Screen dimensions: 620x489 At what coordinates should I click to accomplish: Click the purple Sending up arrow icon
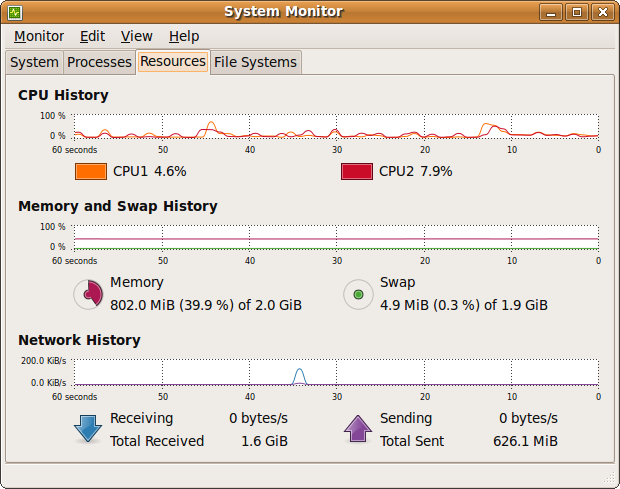coord(358,428)
